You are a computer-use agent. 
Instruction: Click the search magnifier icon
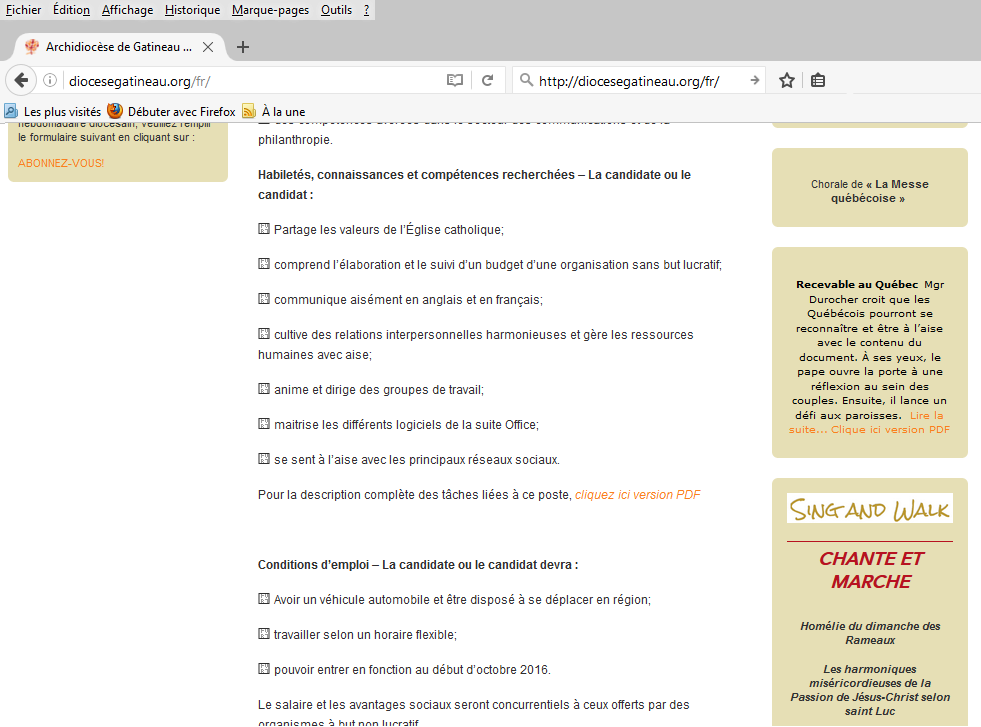pos(527,80)
